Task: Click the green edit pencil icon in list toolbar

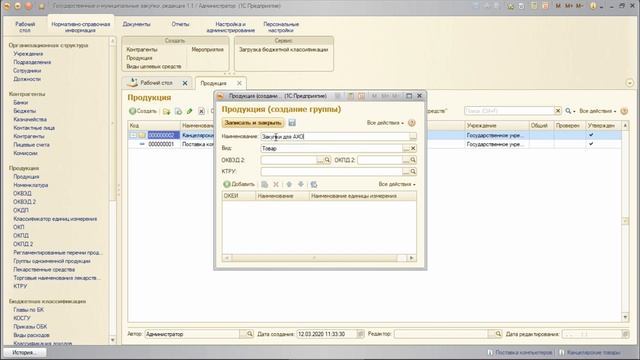Action: (x=189, y=111)
